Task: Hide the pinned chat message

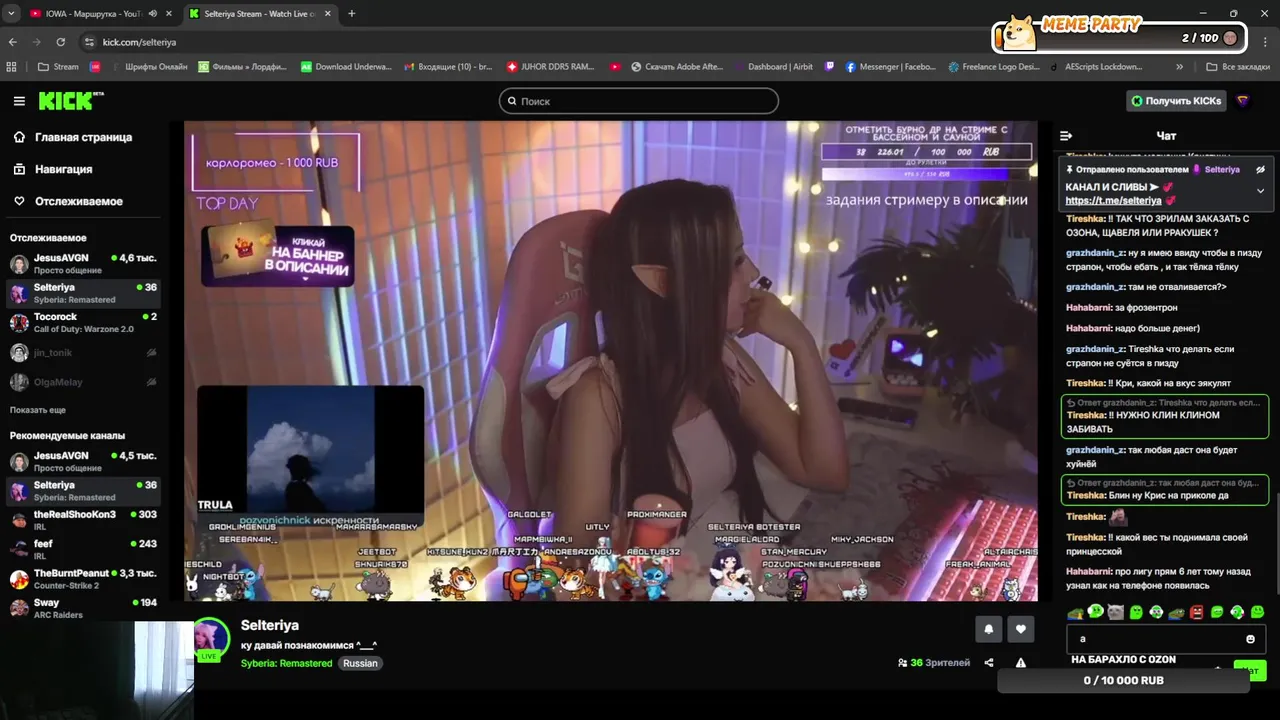Action: (x=1260, y=170)
